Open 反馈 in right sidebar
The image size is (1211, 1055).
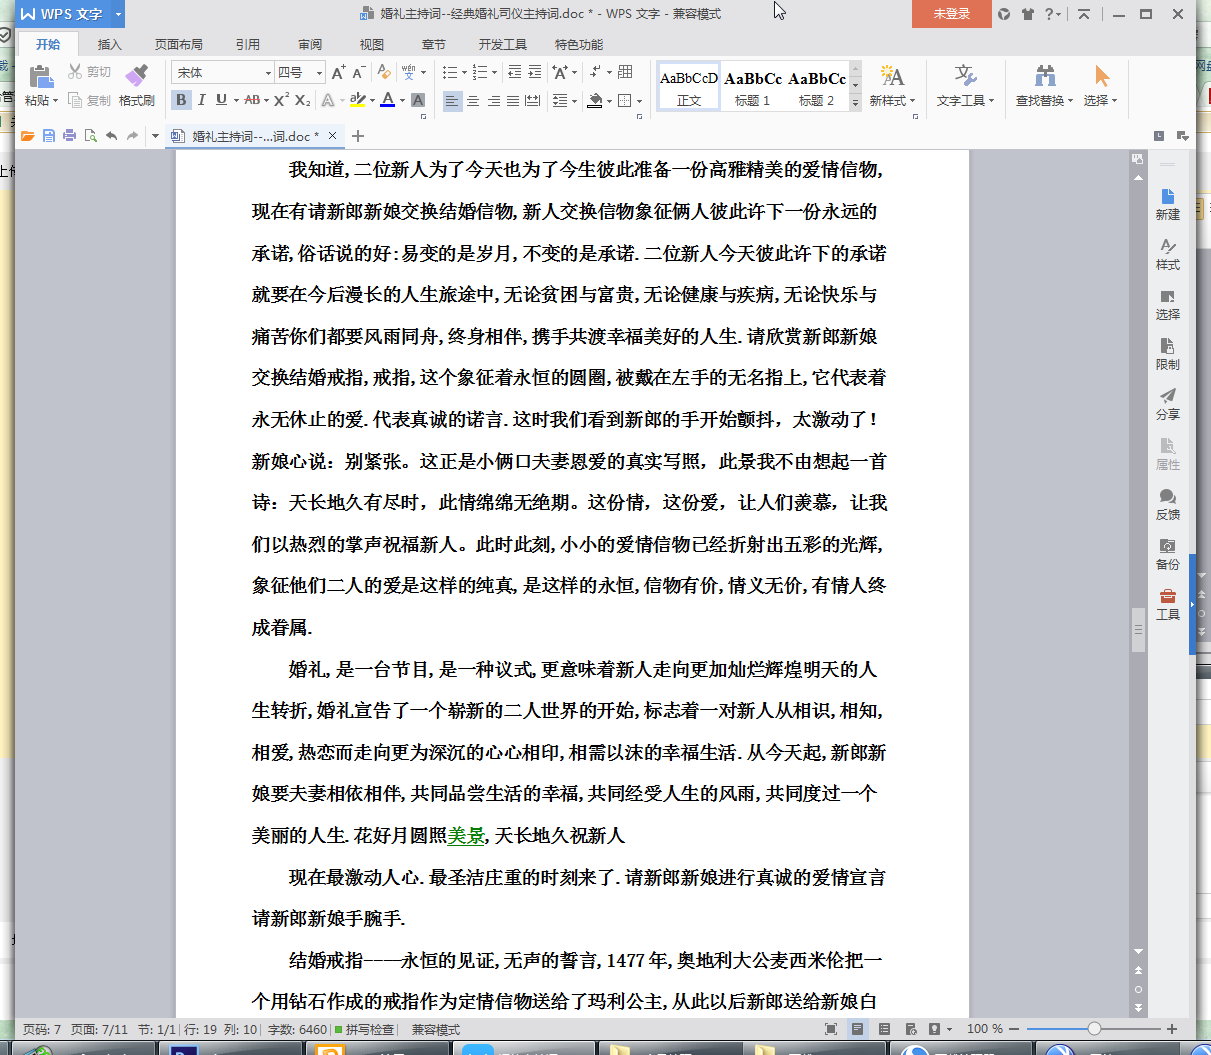tap(1167, 504)
